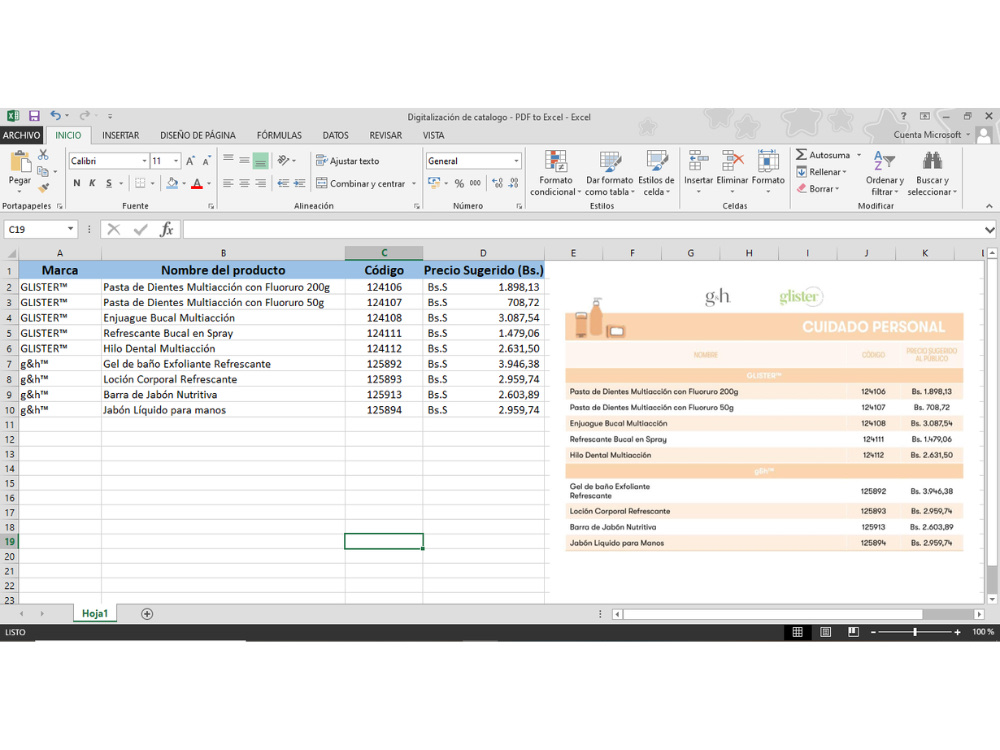Click the align right icon

[260, 184]
